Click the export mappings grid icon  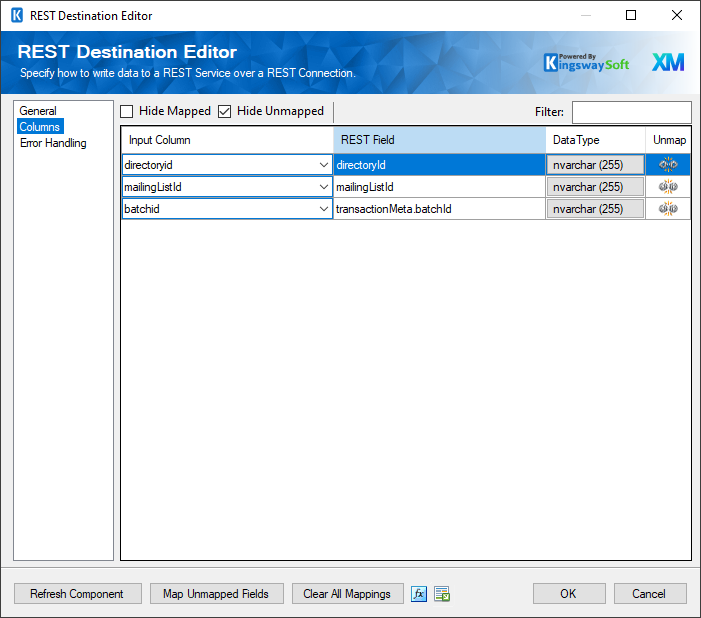[442, 594]
